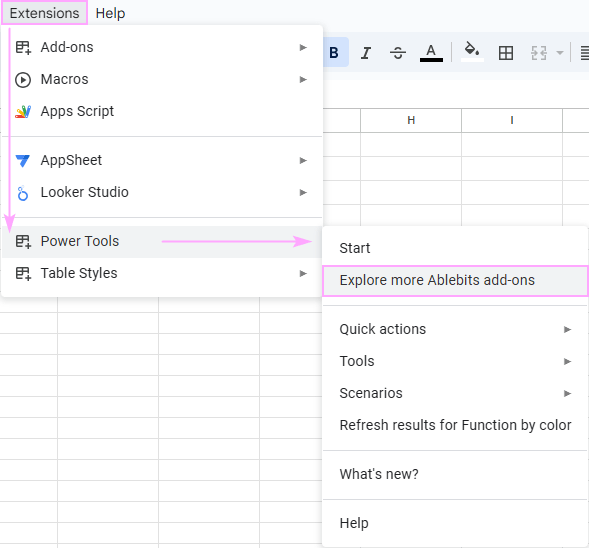Choose Quick actions in submenu
The width and height of the screenshot is (589, 548).
click(455, 330)
